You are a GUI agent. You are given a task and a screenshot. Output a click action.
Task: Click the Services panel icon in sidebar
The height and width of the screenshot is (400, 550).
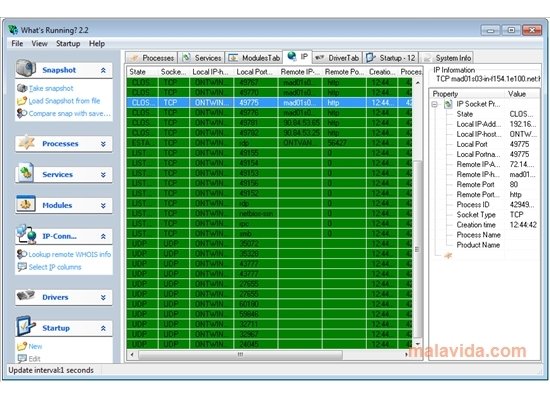click(x=26, y=173)
